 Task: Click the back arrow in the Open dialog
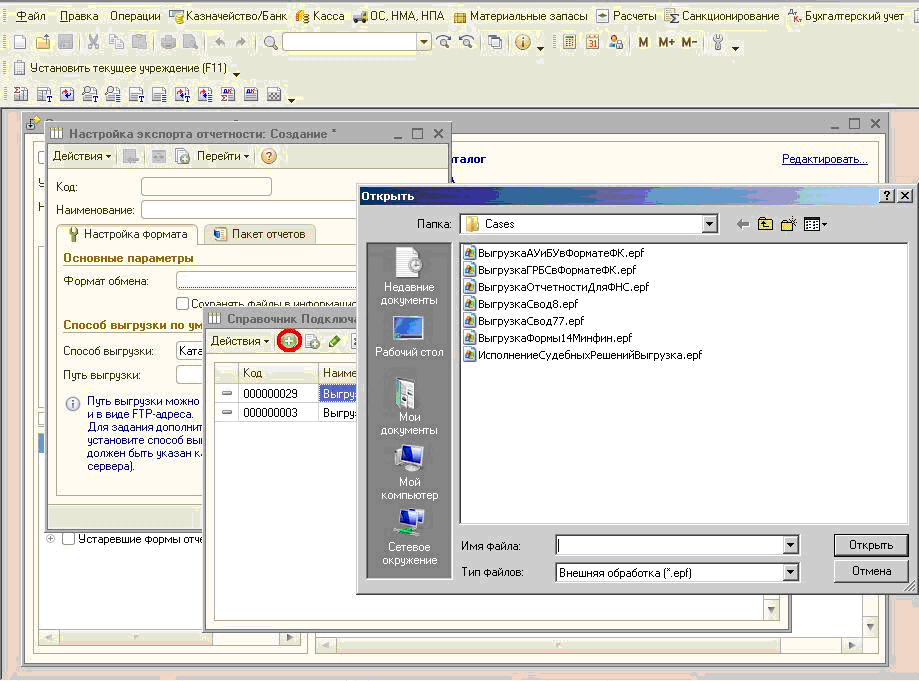(x=743, y=224)
